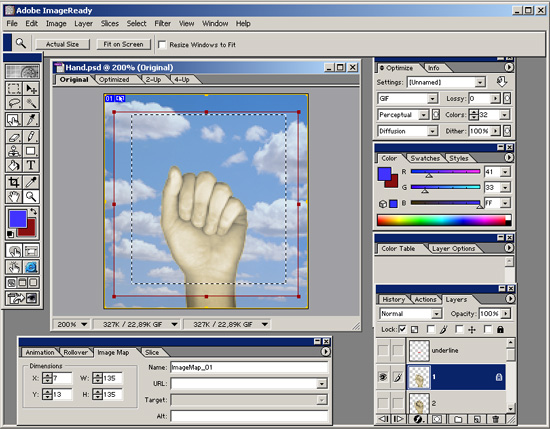Click the rainbow color ramp bar
The image size is (550, 429).
[x=444, y=220]
